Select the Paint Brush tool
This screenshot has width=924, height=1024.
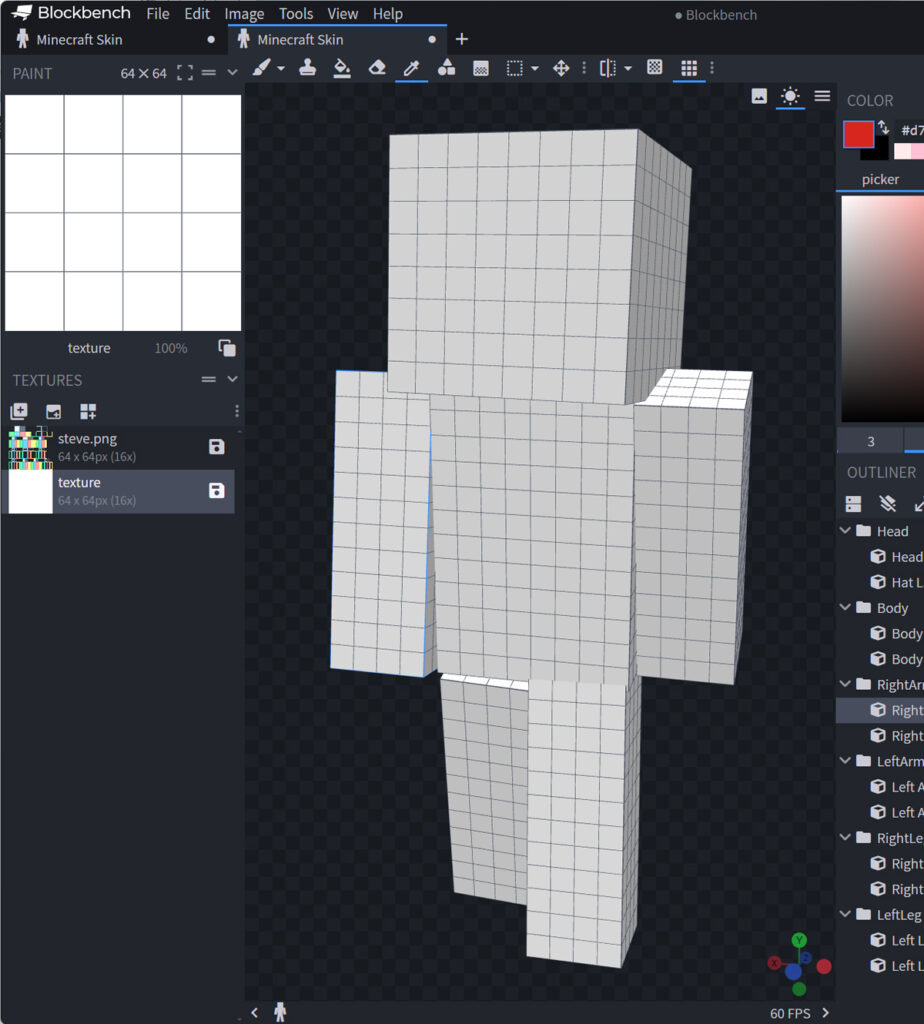pyautogui.click(x=260, y=68)
